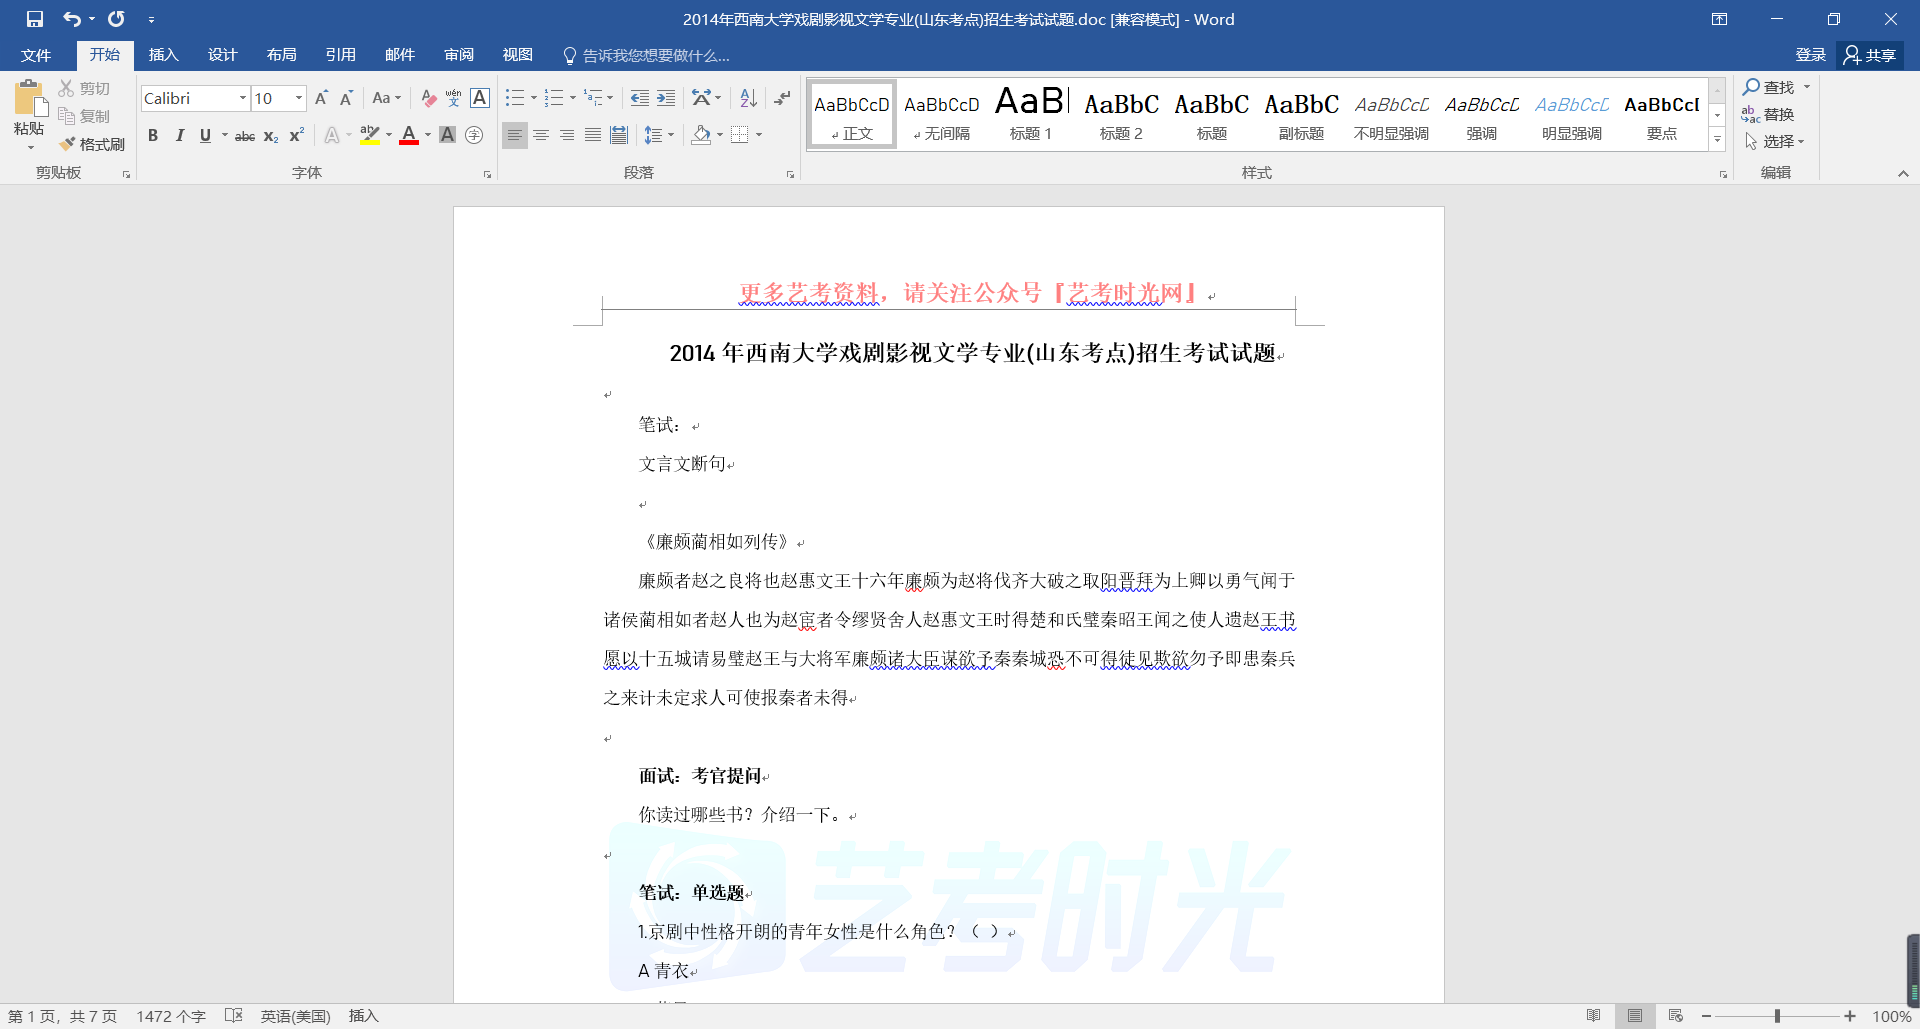Open the font size dropdown
Image resolution: width=1920 pixels, height=1029 pixels.
(x=298, y=98)
